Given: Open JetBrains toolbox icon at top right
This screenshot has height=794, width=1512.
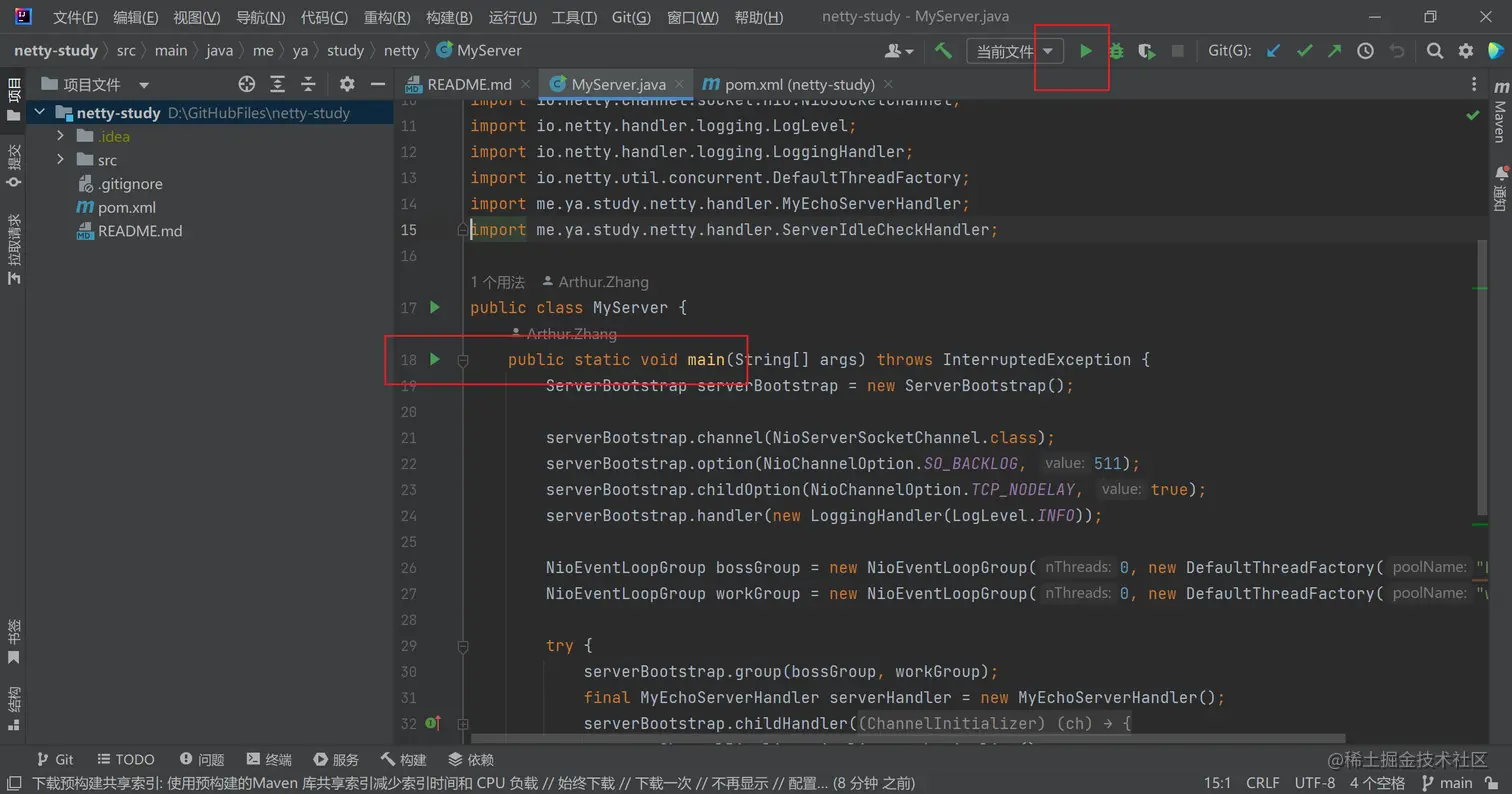Looking at the screenshot, I should click(x=1496, y=51).
